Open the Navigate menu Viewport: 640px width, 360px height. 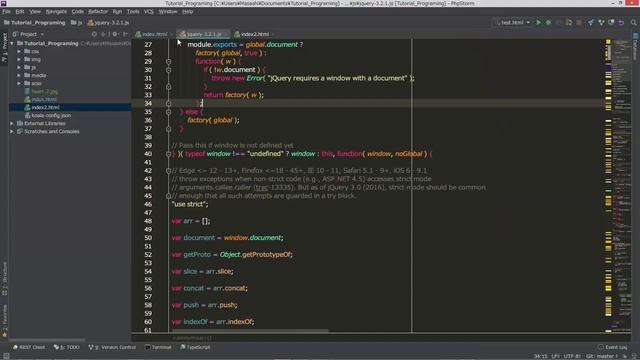coord(56,11)
